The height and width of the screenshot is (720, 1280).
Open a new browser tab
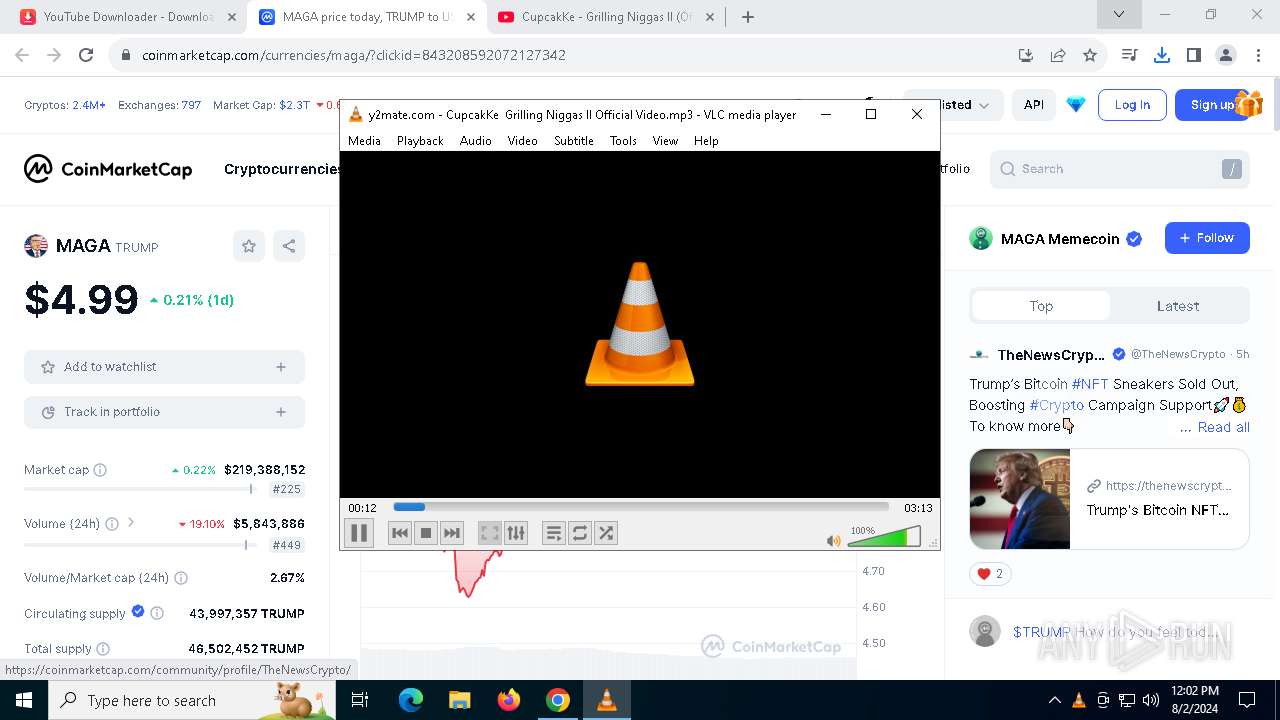tap(747, 17)
